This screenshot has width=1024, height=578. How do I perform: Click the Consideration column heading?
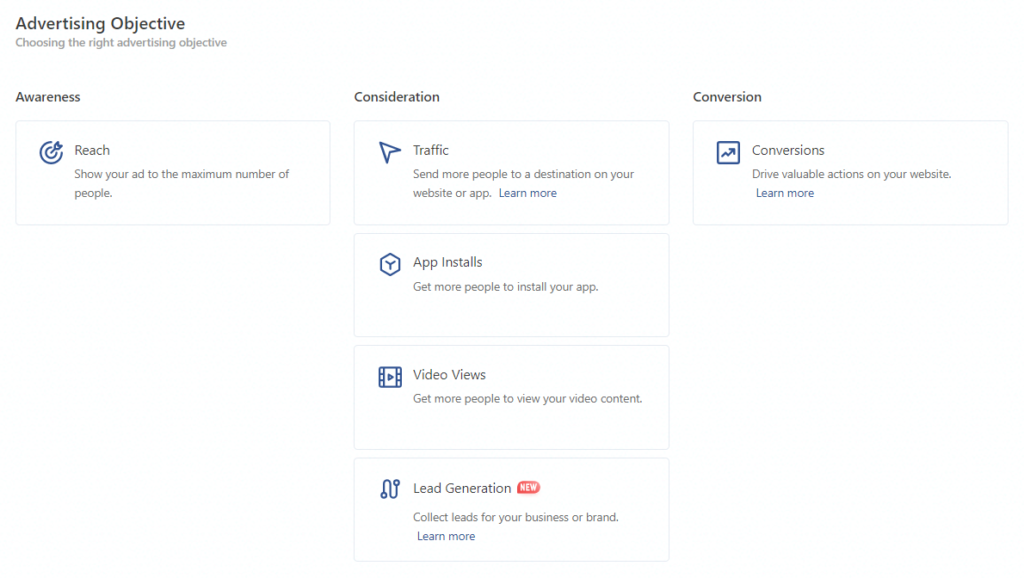click(x=396, y=97)
